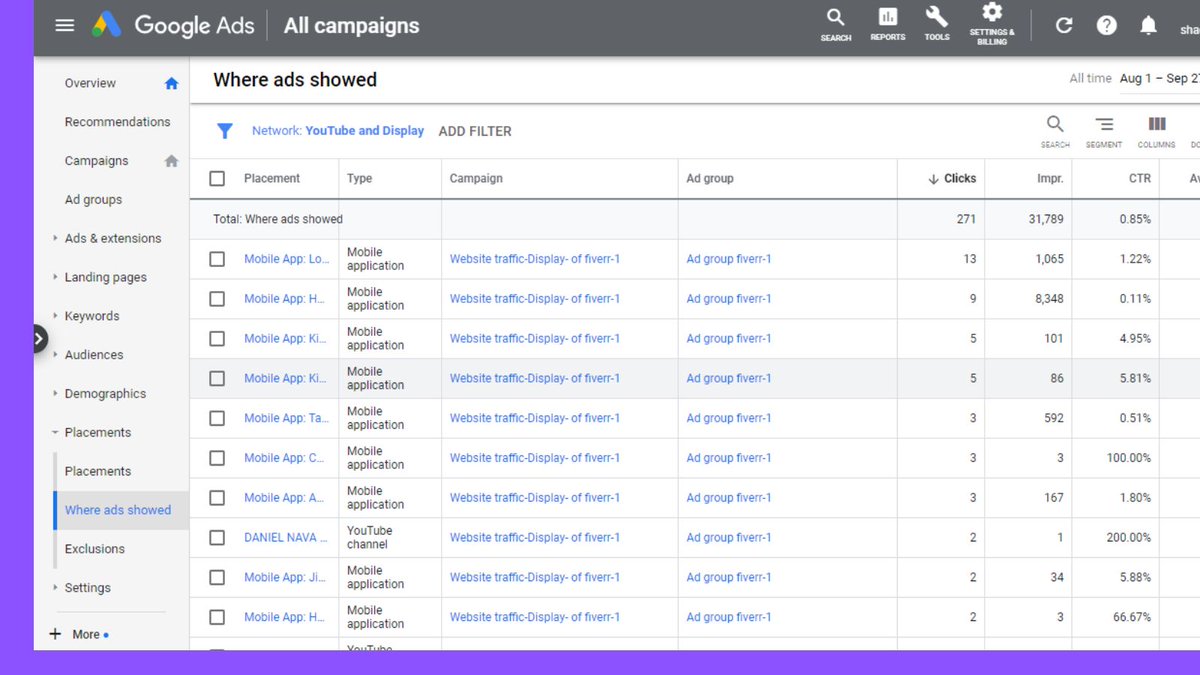Check the row with 66.67% CTR
This screenshot has height=675, width=1200.
point(217,617)
